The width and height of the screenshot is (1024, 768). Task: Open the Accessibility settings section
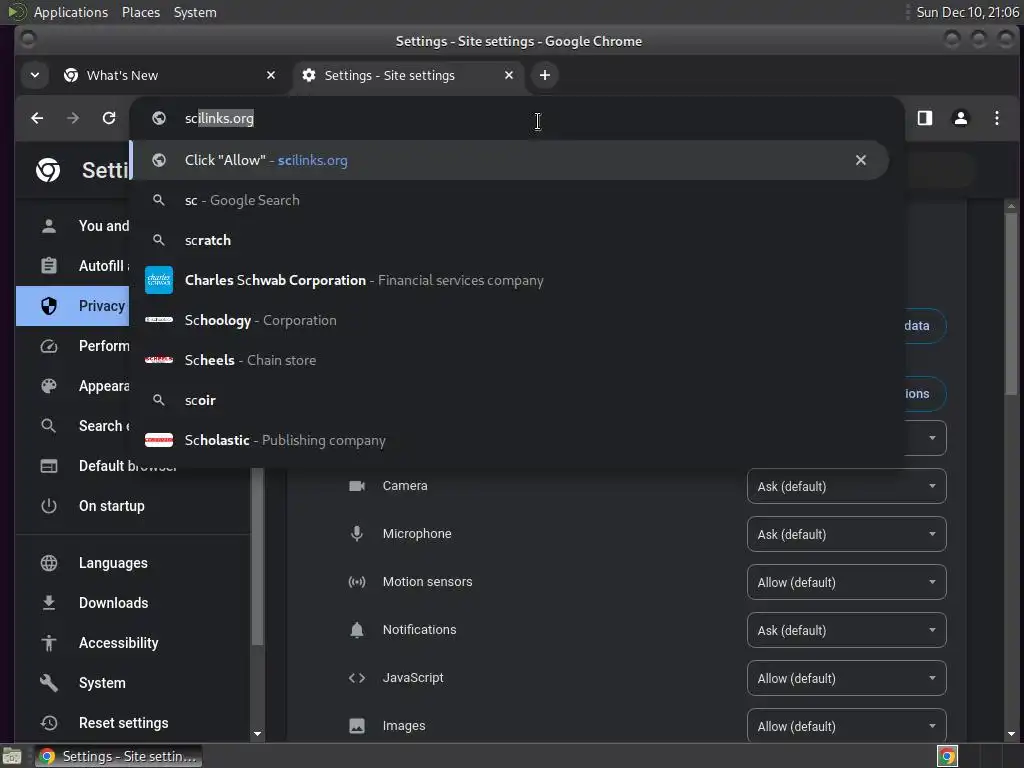(133, 643)
